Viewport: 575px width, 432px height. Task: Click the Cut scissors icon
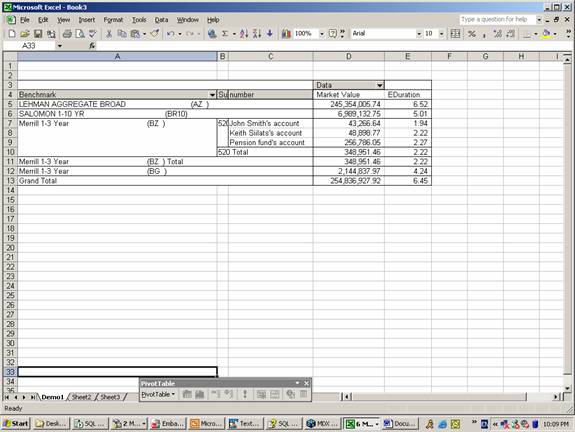pyautogui.click(x=109, y=34)
